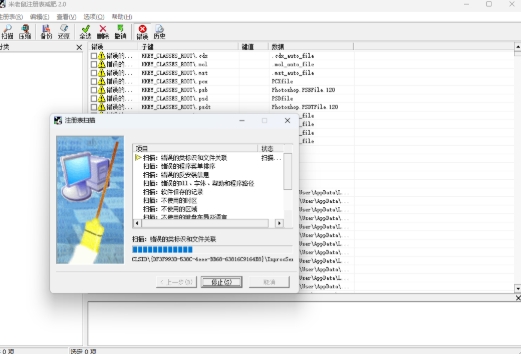Select the checkbox for the .psdt entry
The height and width of the screenshot is (360, 523).
[94, 107]
